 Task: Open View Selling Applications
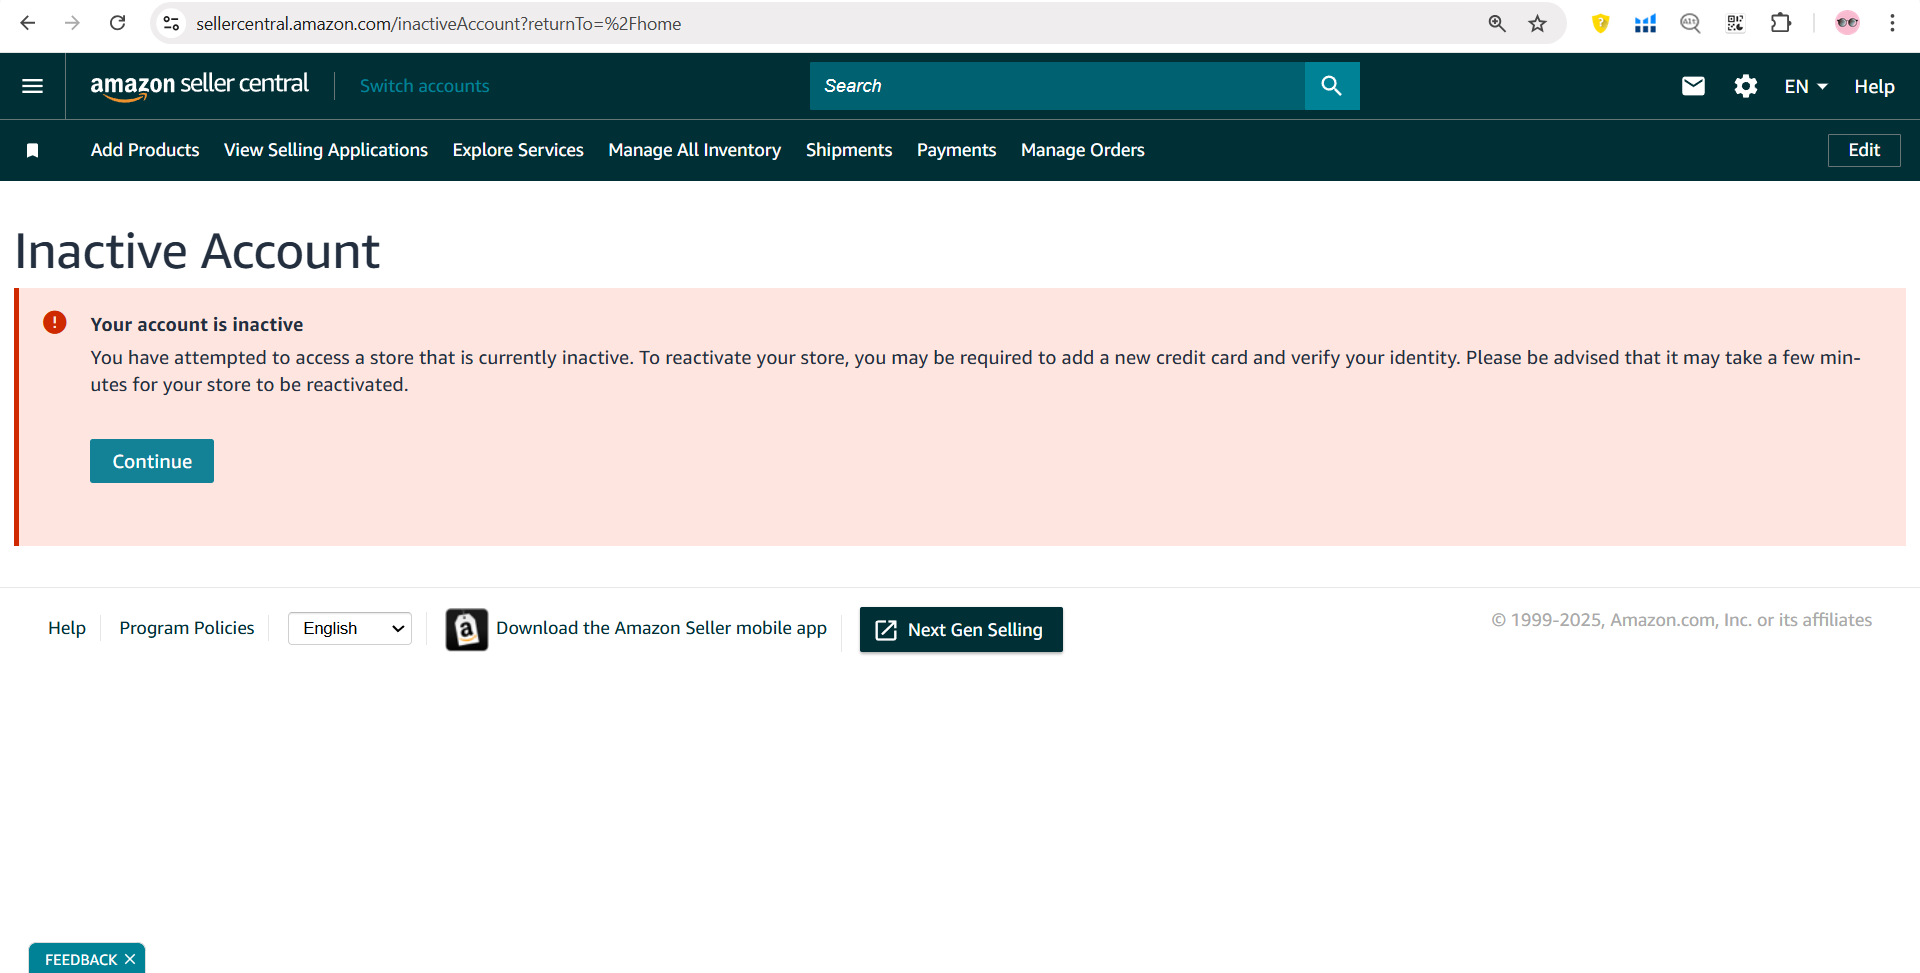(x=326, y=150)
